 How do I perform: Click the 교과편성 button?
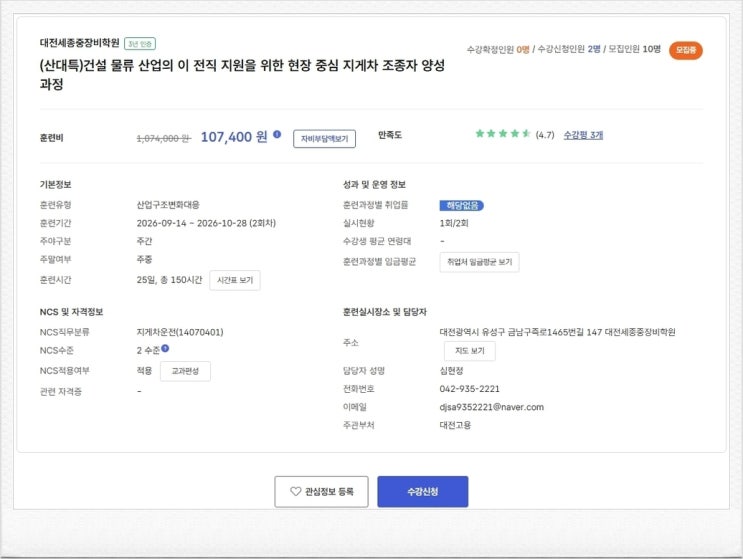tap(185, 371)
